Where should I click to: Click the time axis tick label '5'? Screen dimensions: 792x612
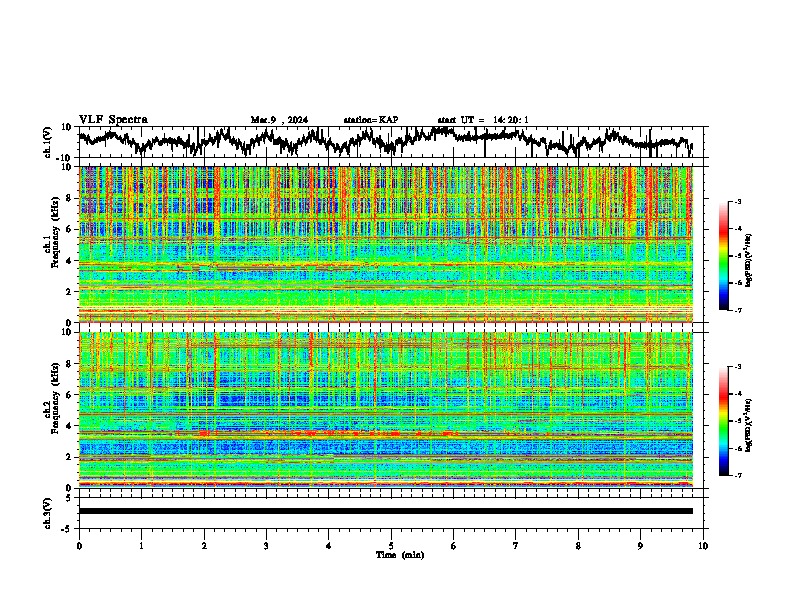coord(391,546)
